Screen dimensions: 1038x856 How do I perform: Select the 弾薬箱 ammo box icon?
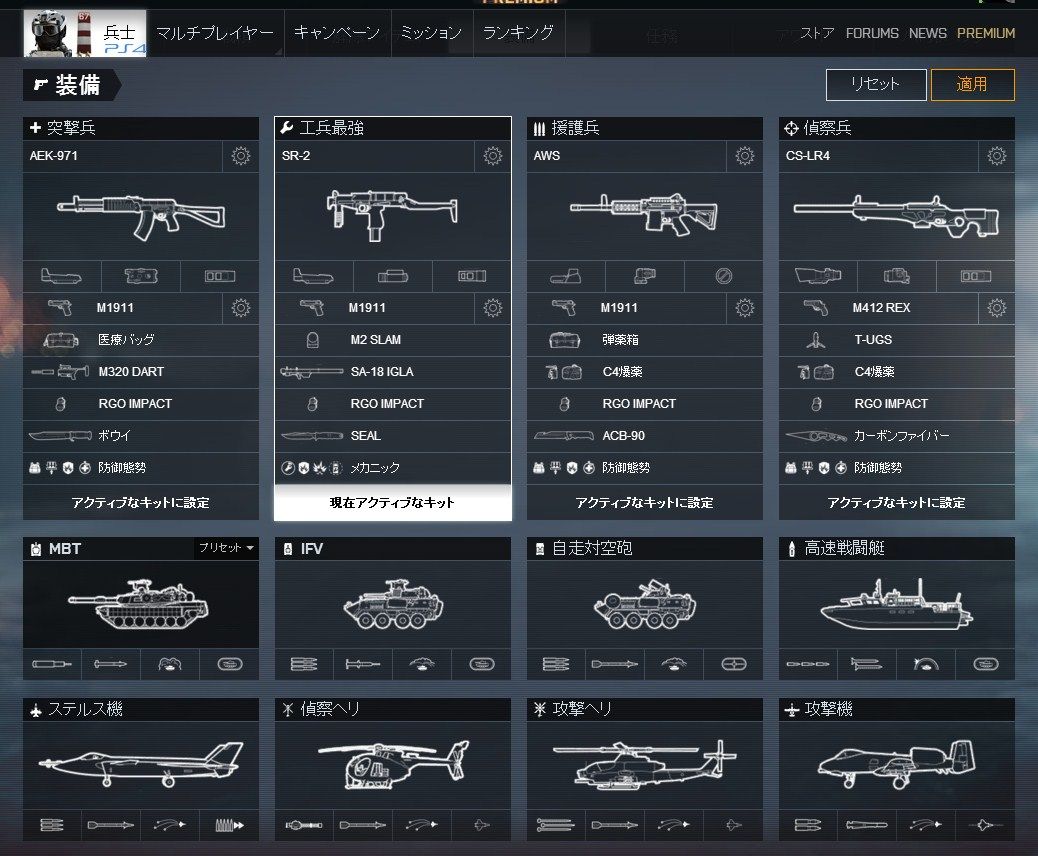565,340
